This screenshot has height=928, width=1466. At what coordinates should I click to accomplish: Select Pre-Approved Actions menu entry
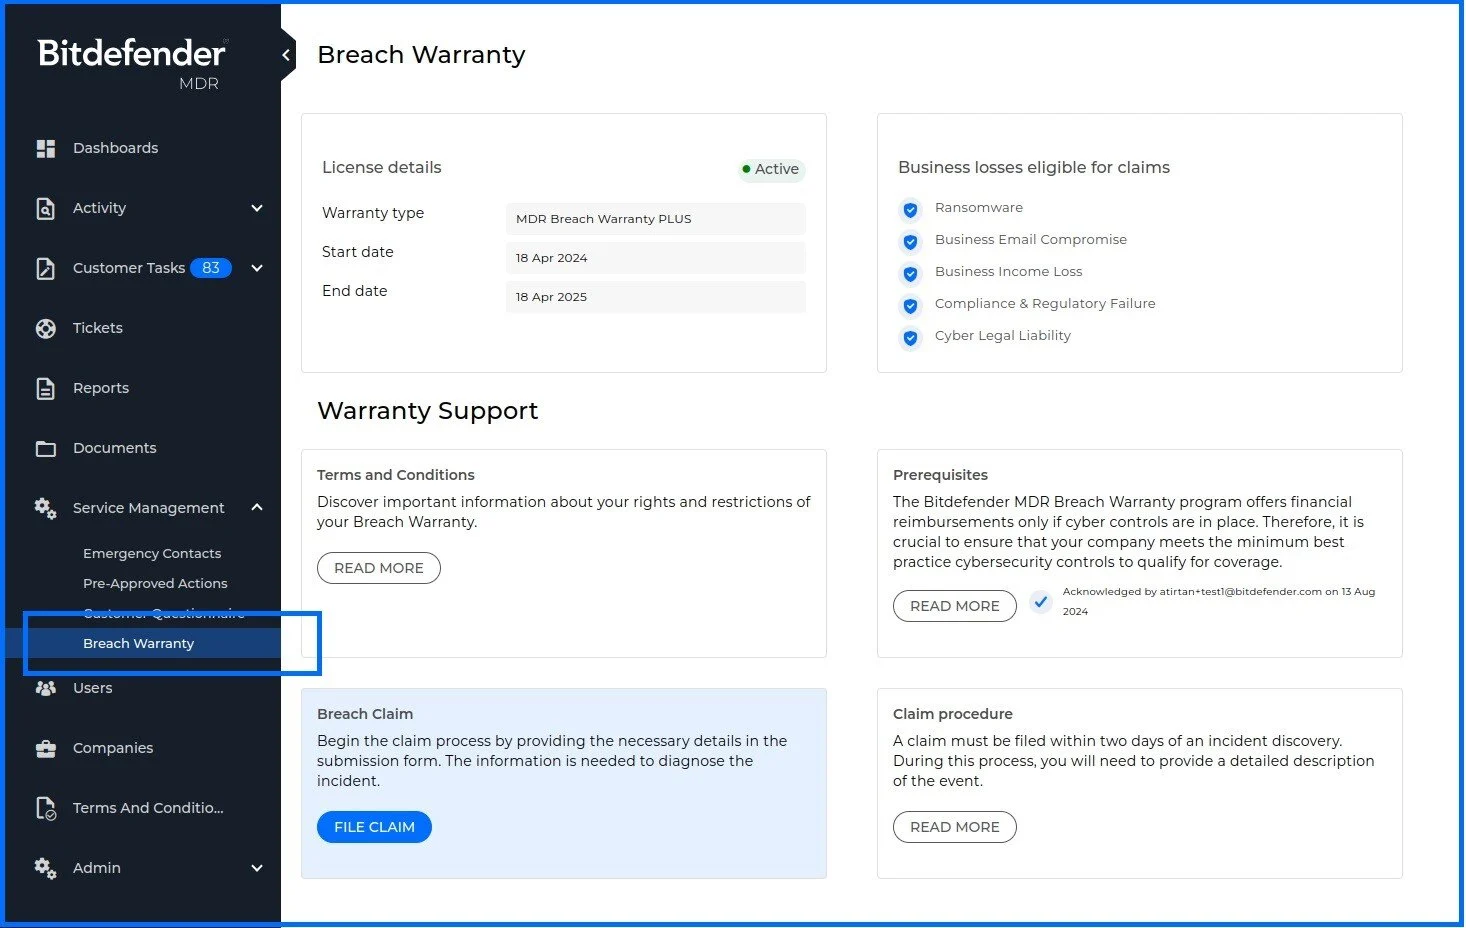[x=155, y=583]
